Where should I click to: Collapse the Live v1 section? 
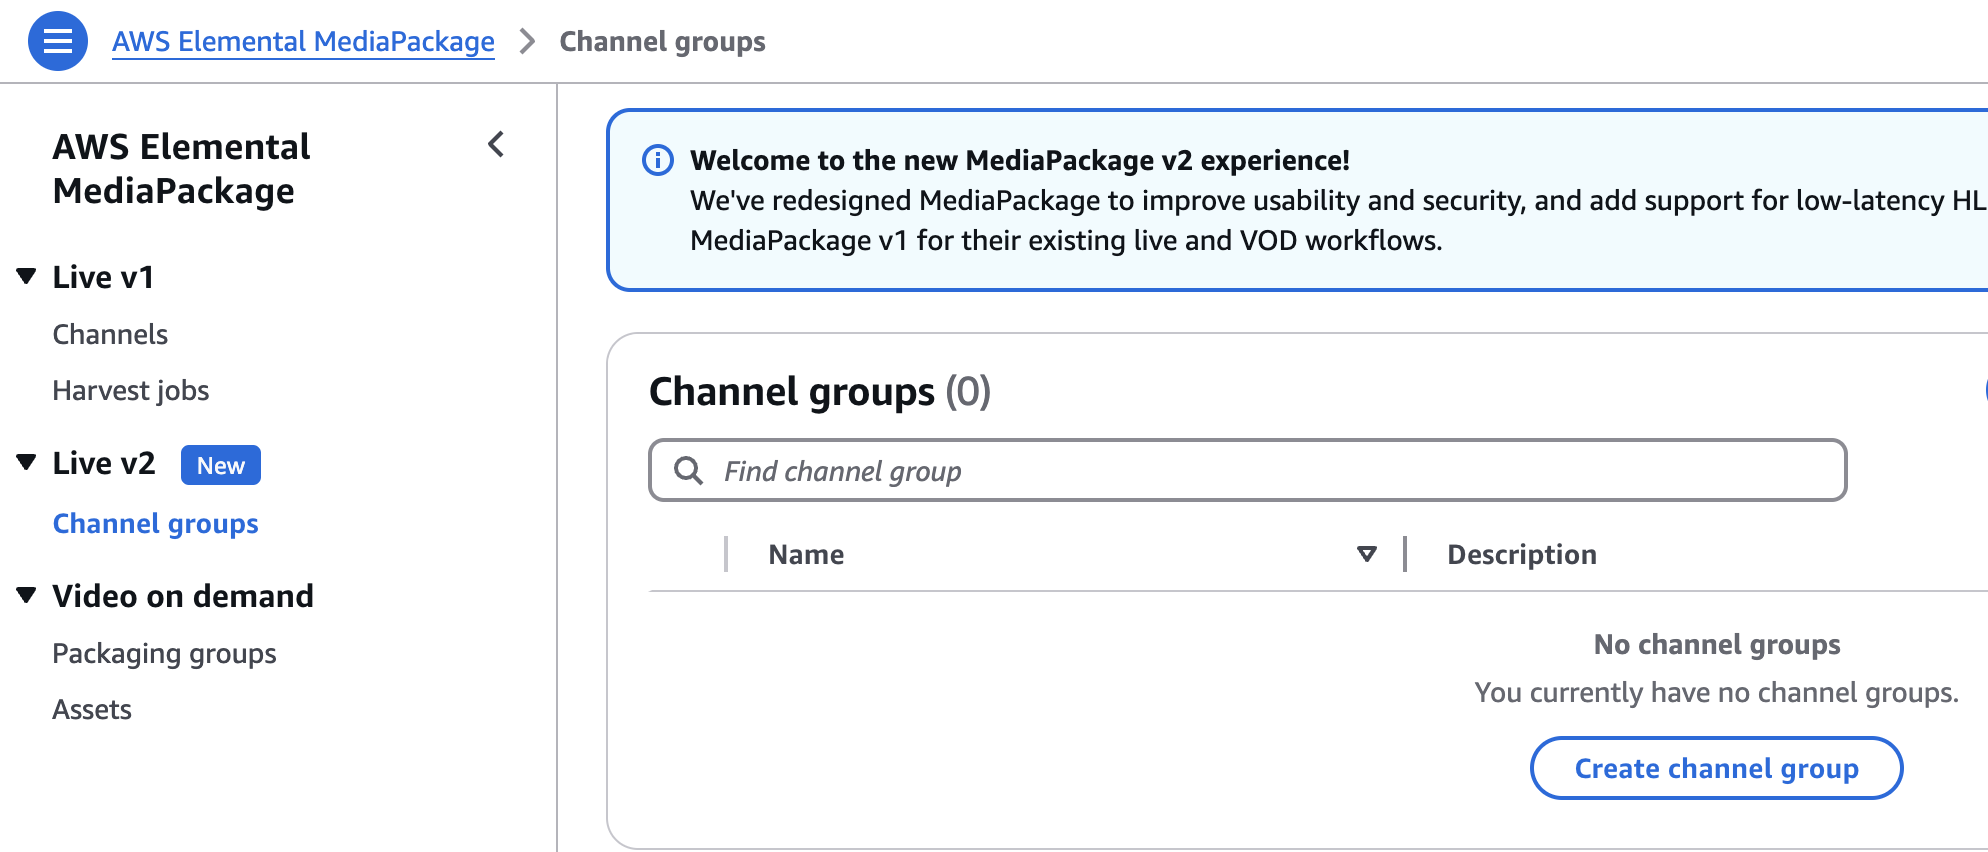pos(27,276)
